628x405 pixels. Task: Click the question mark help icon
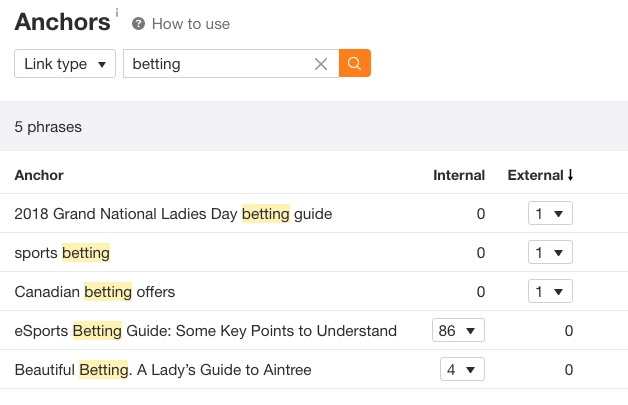(138, 24)
